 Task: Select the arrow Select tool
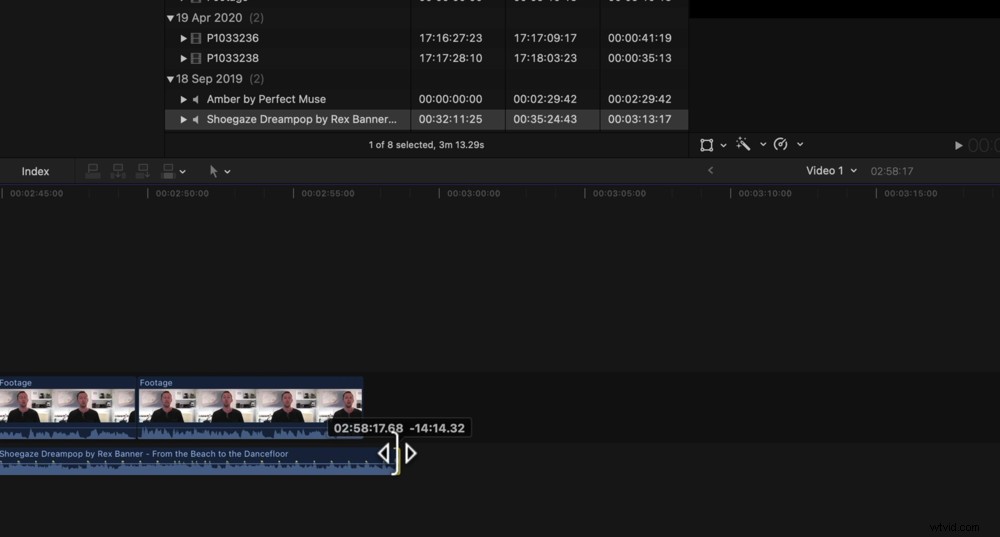(213, 171)
